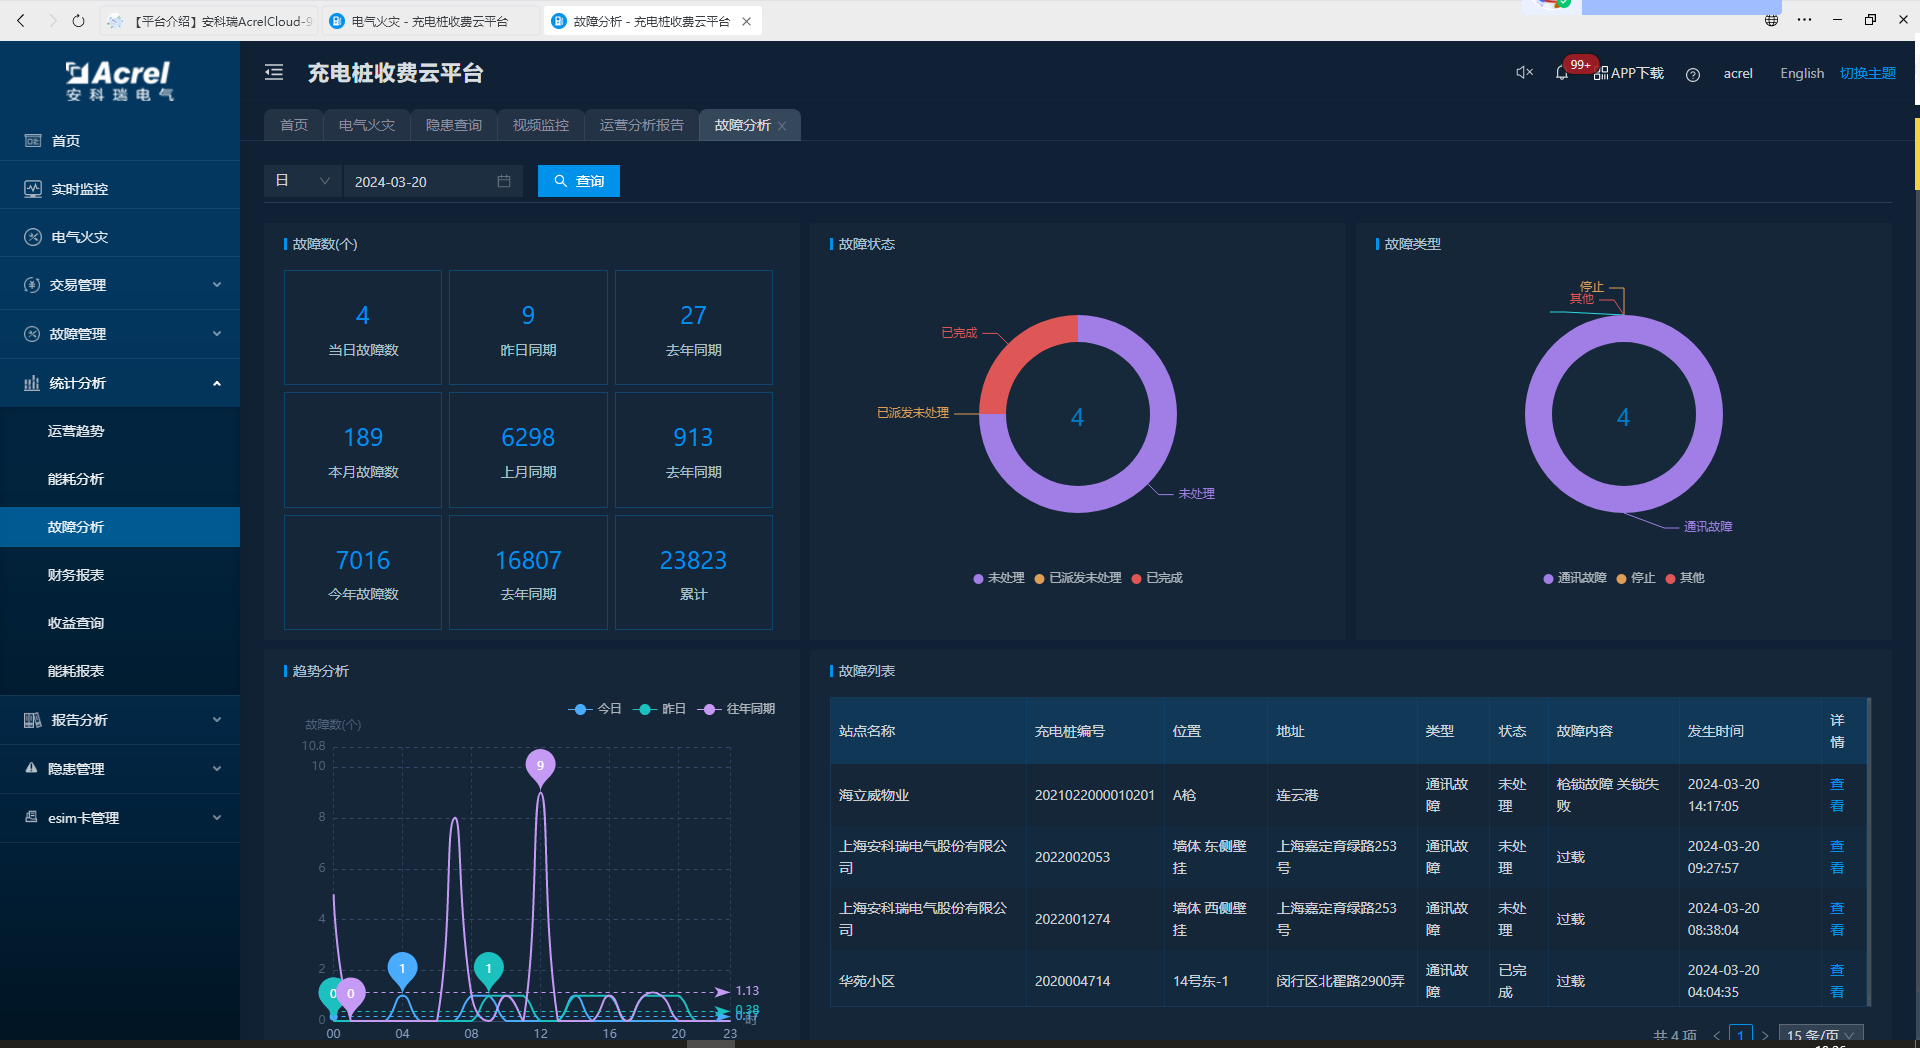Switch language to English
1920x1048 pixels.
point(1801,73)
